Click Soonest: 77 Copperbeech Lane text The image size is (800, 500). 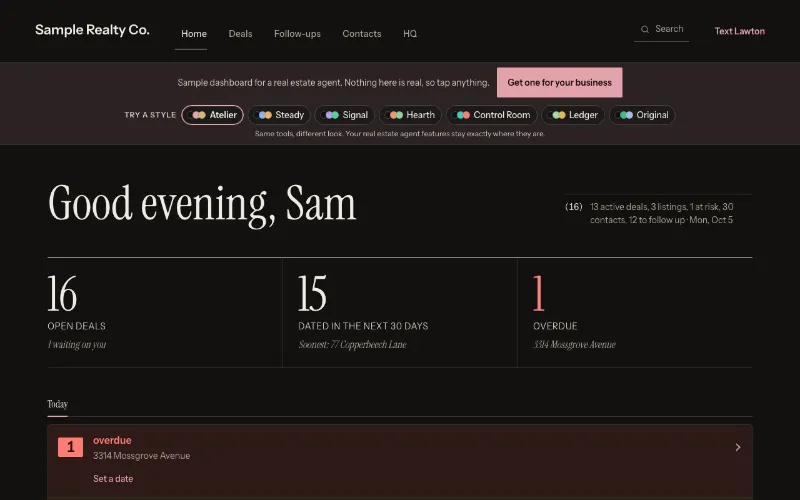(353, 344)
